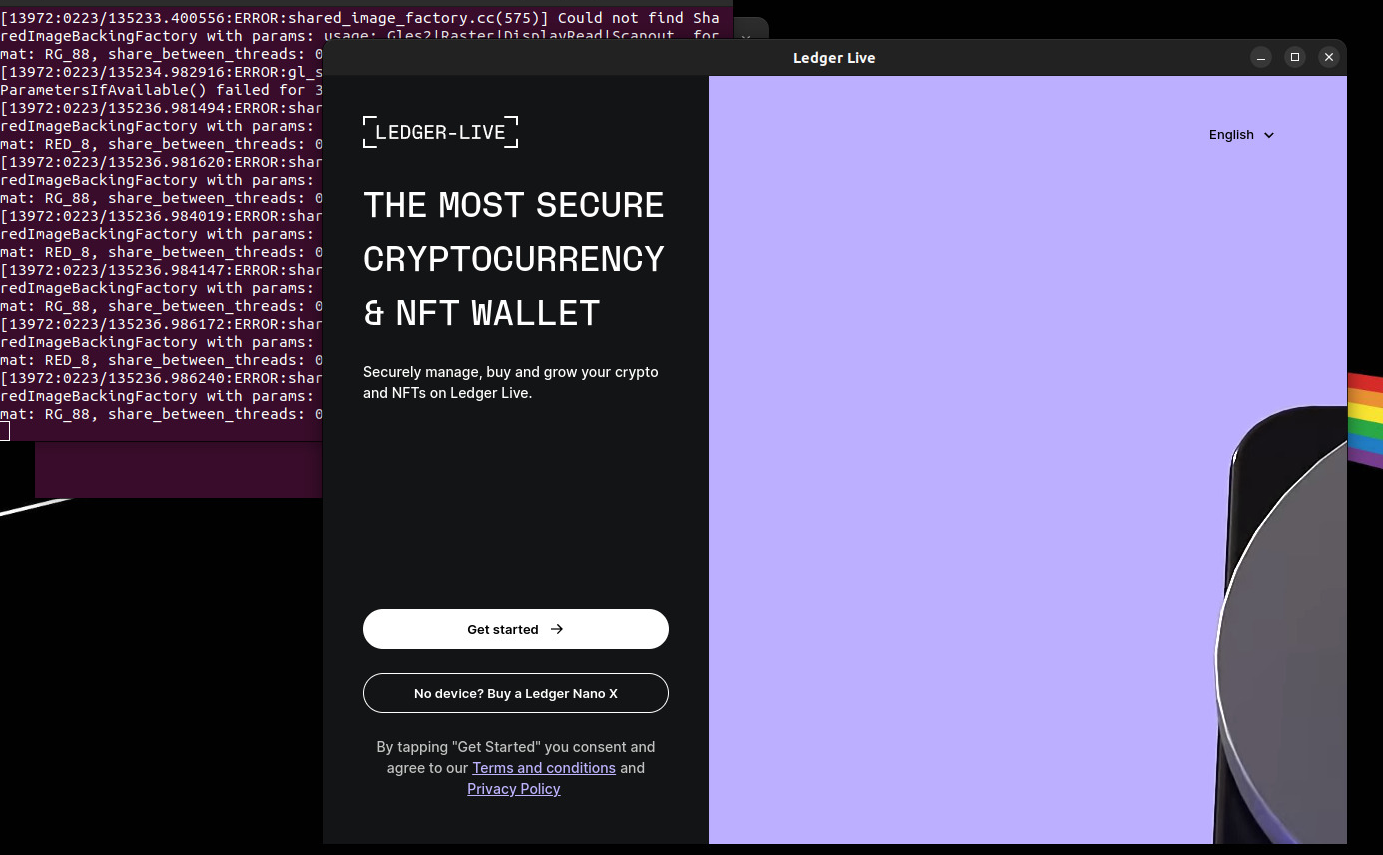Close the Ledger Live window
The width and height of the screenshot is (1383, 855).
coord(1329,57)
